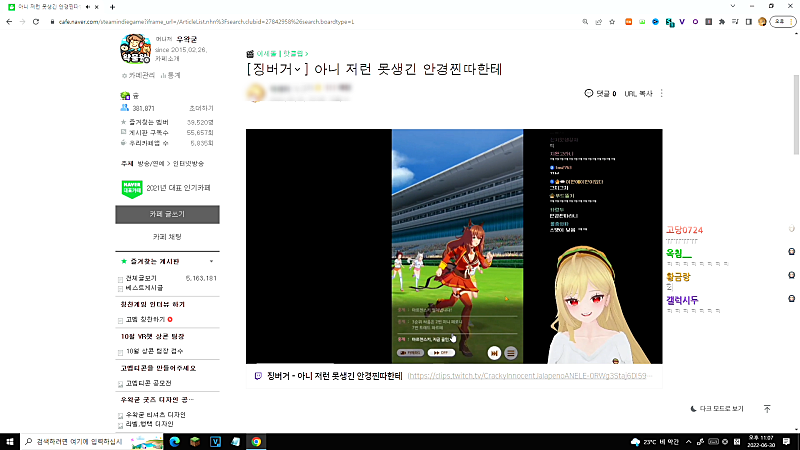Viewport: 800px width, 450px height.
Task: Collapse the 즐겨찾는 게시판 favorites section
Action: (x=211, y=261)
